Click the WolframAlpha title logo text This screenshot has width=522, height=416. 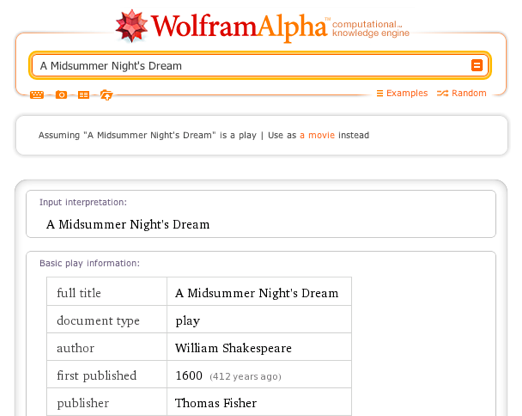pyautogui.click(x=239, y=27)
